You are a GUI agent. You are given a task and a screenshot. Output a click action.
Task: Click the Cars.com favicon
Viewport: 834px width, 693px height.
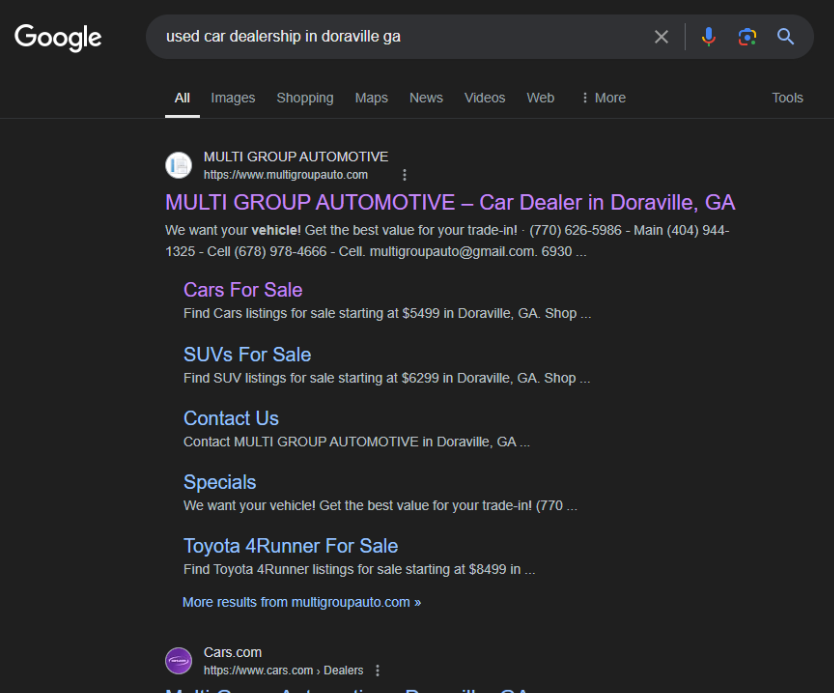click(x=179, y=661)
